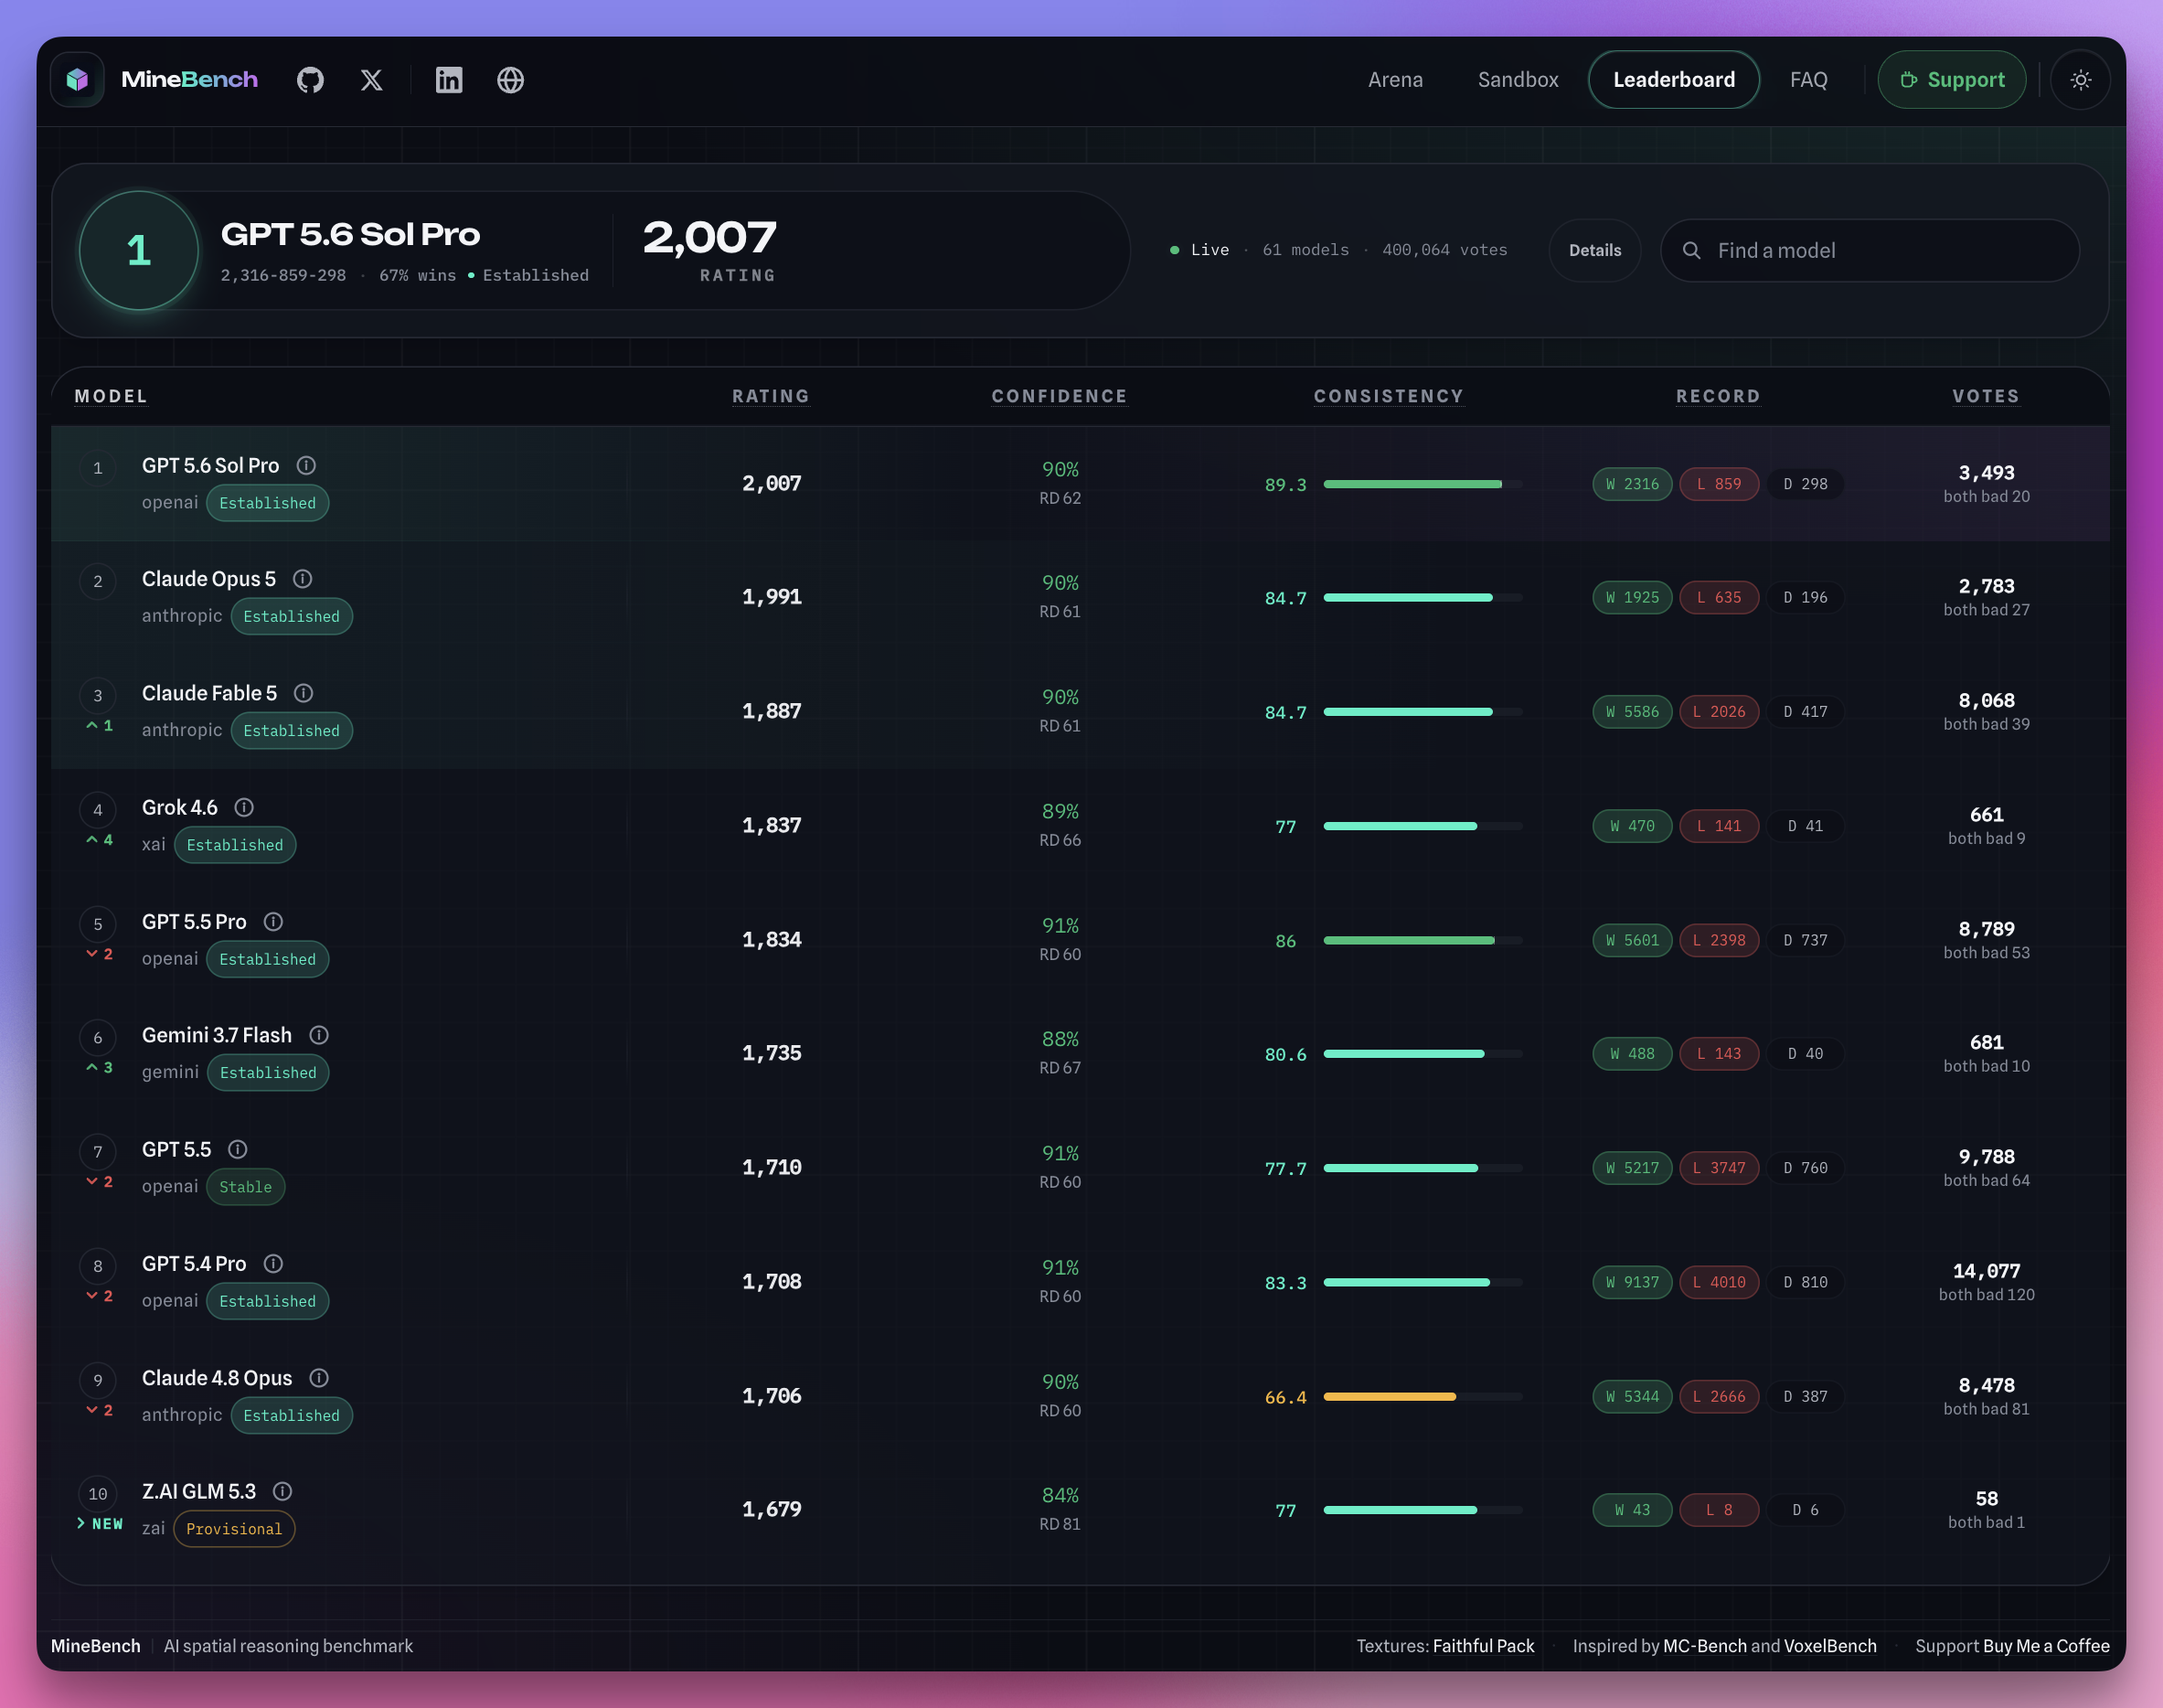Open info icon for Claude 4.8 Opus

point(319,1378)
